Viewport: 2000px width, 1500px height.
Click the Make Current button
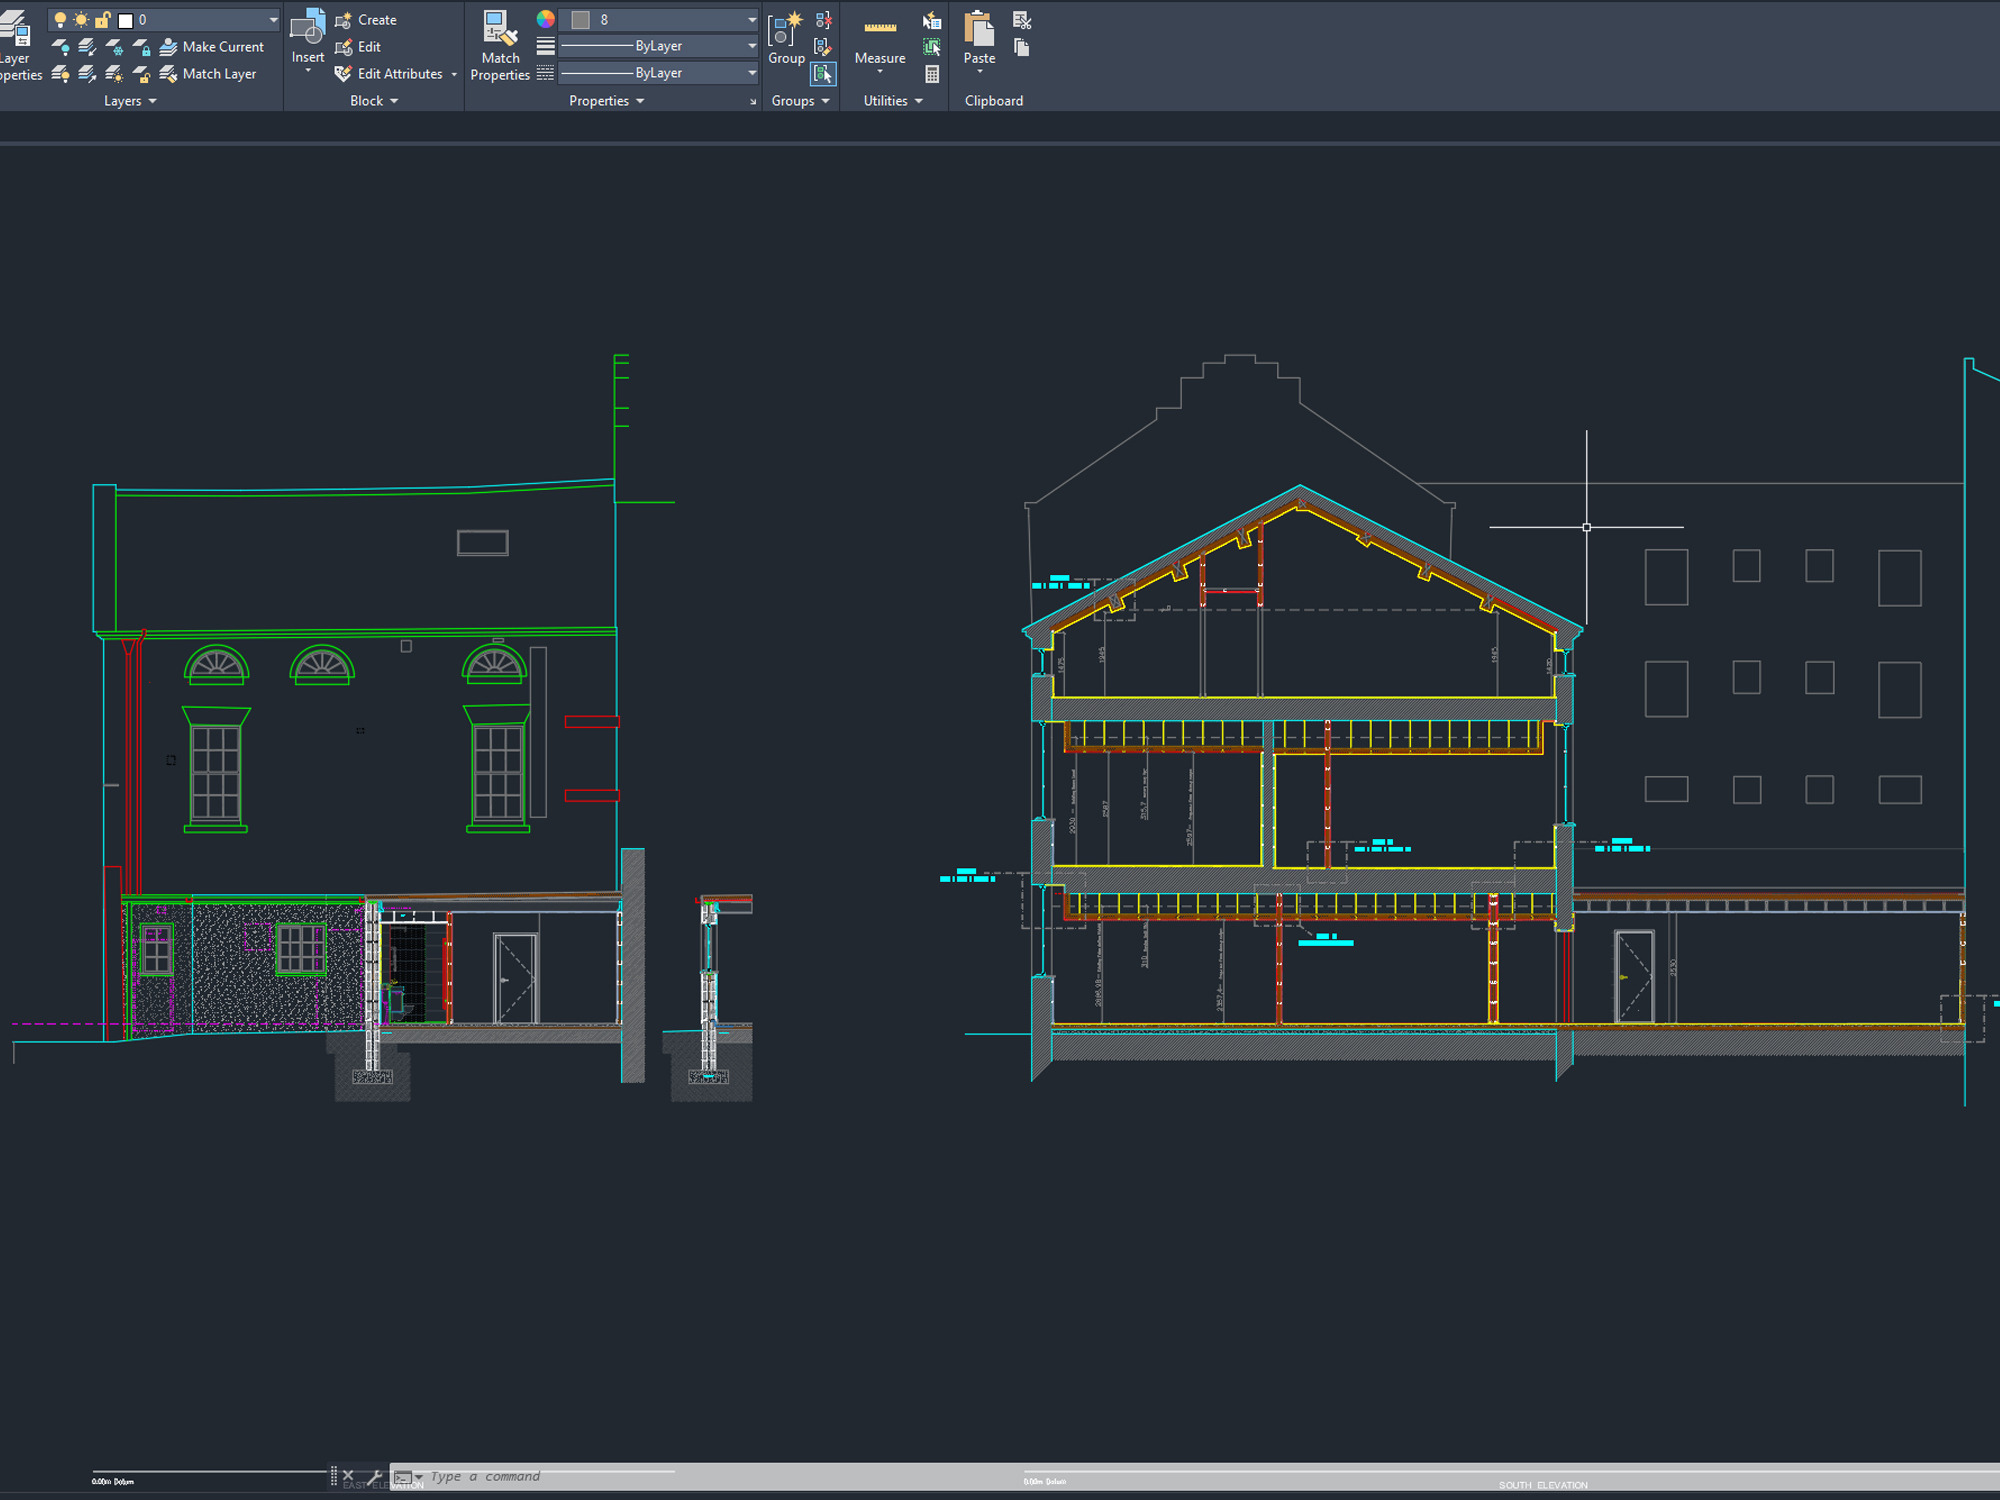pyautogui.click(x=215, y=46)
